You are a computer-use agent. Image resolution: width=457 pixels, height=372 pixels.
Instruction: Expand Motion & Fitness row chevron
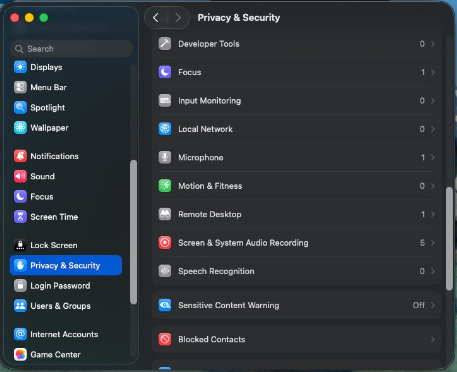click(x=433, y=186)
